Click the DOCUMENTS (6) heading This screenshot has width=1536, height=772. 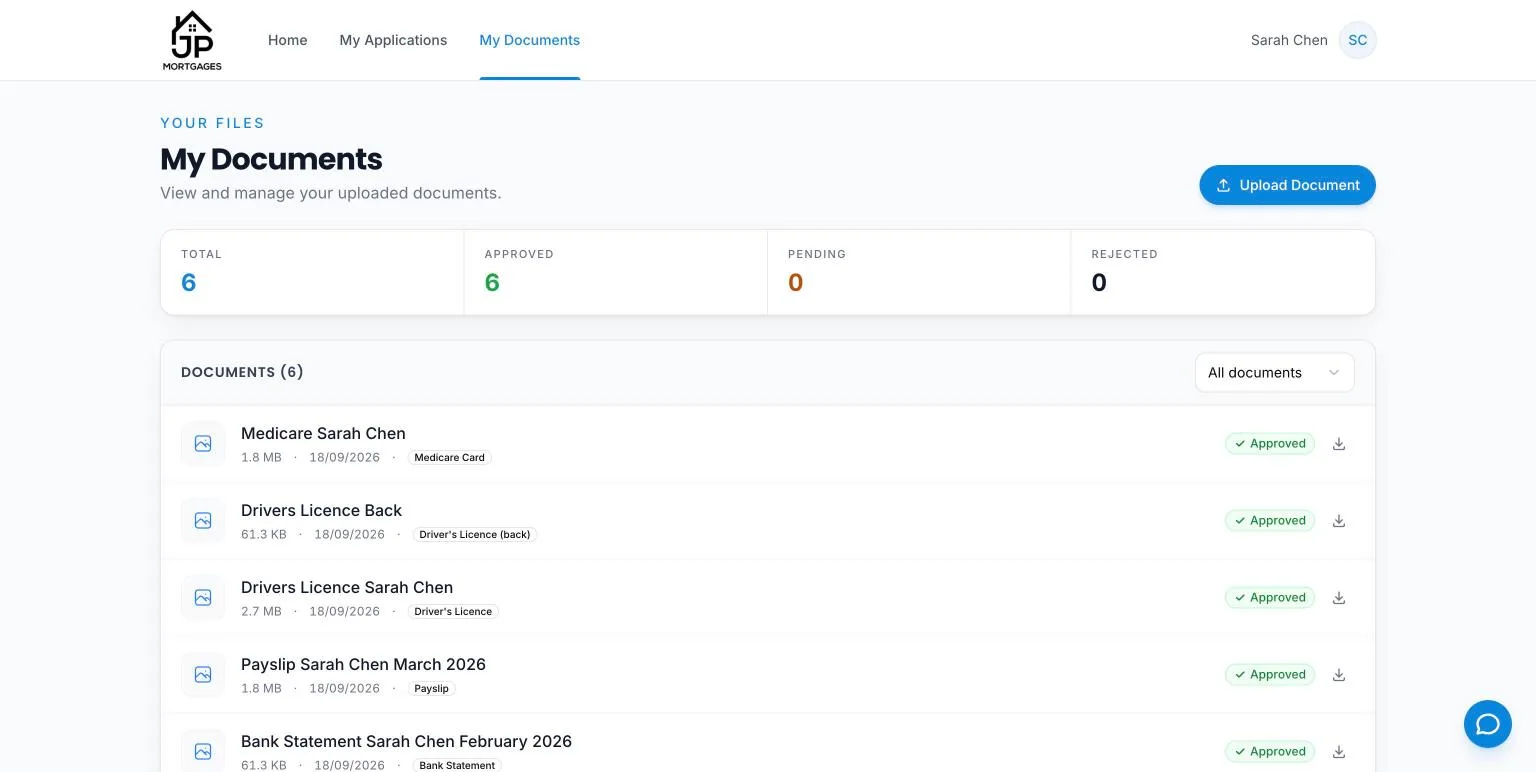click(242, 372)
